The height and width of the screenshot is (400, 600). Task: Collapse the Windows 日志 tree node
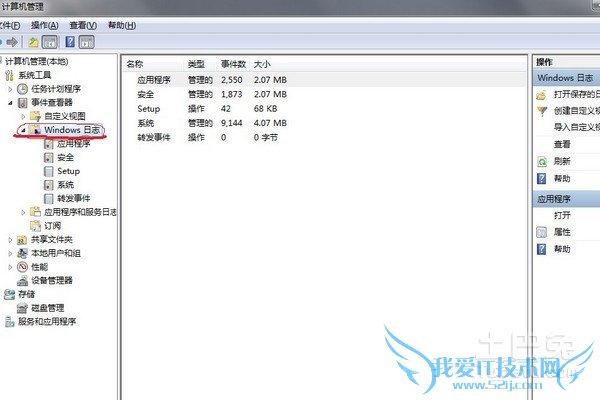[x=23, y=130]
